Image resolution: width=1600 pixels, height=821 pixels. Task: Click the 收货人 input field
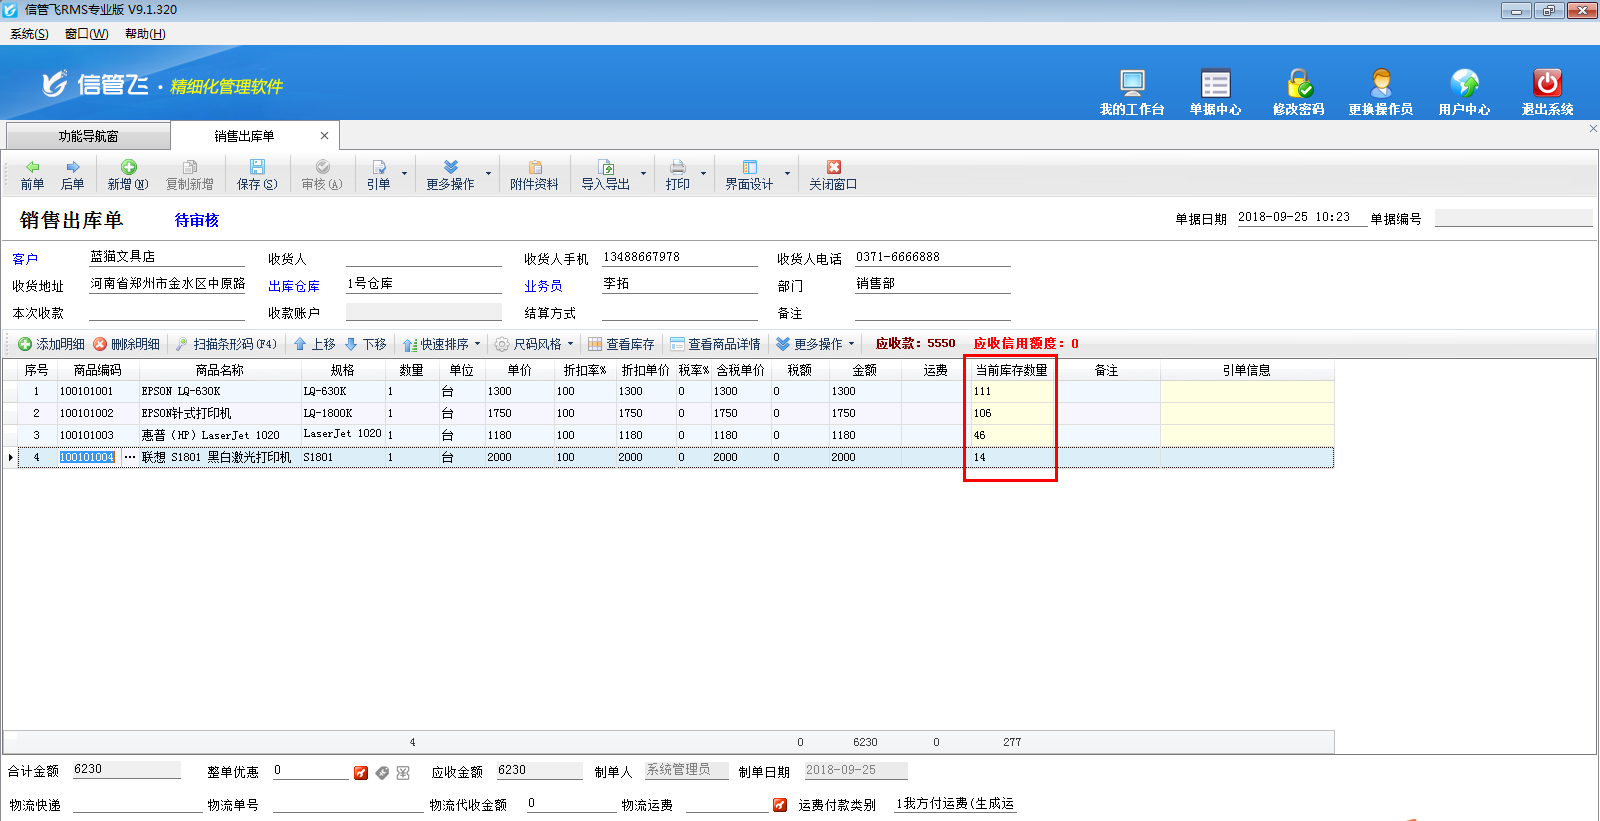[x=423, y=258]
